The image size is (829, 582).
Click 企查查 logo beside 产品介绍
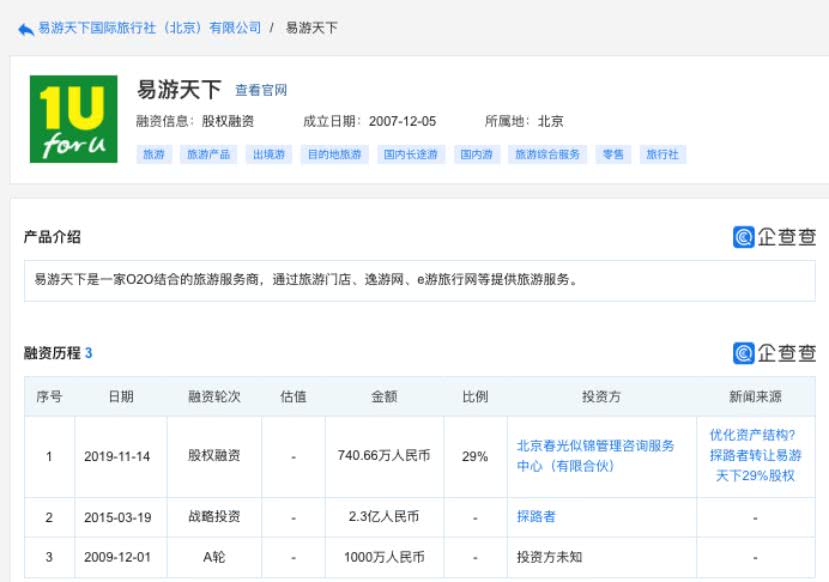[x=775, y=237]
